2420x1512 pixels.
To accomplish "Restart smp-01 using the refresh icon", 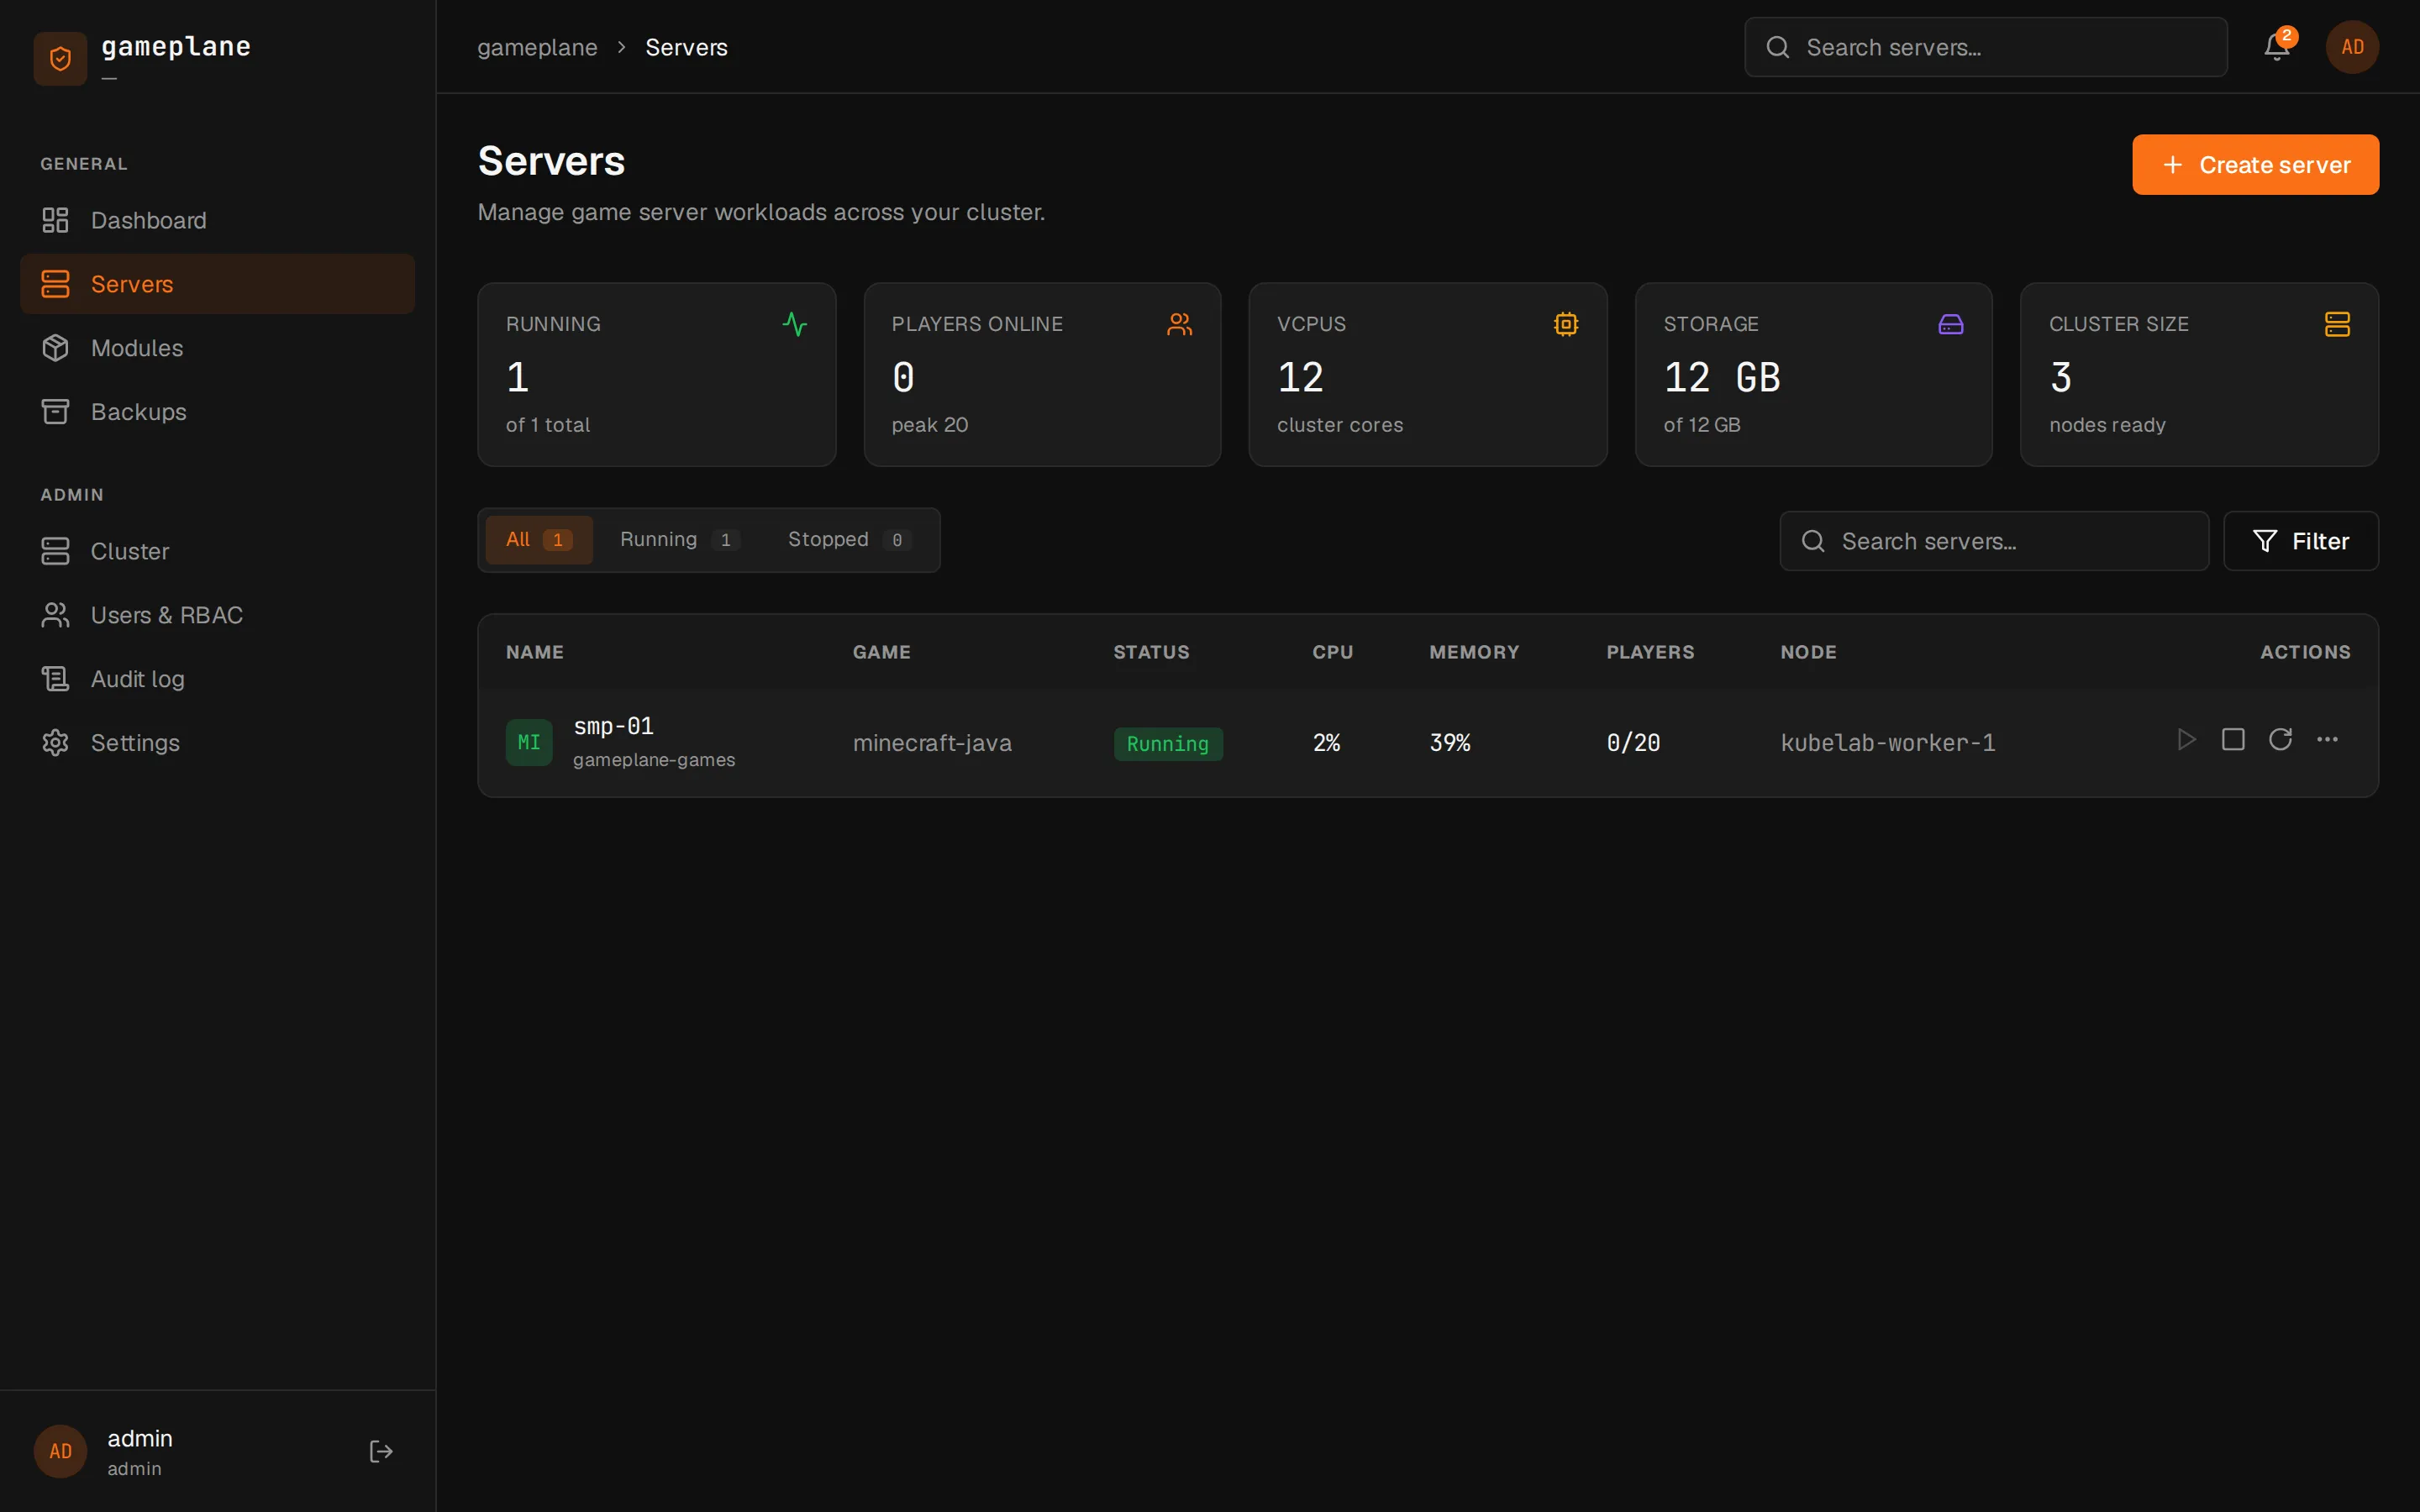I will click(2280, 739).
